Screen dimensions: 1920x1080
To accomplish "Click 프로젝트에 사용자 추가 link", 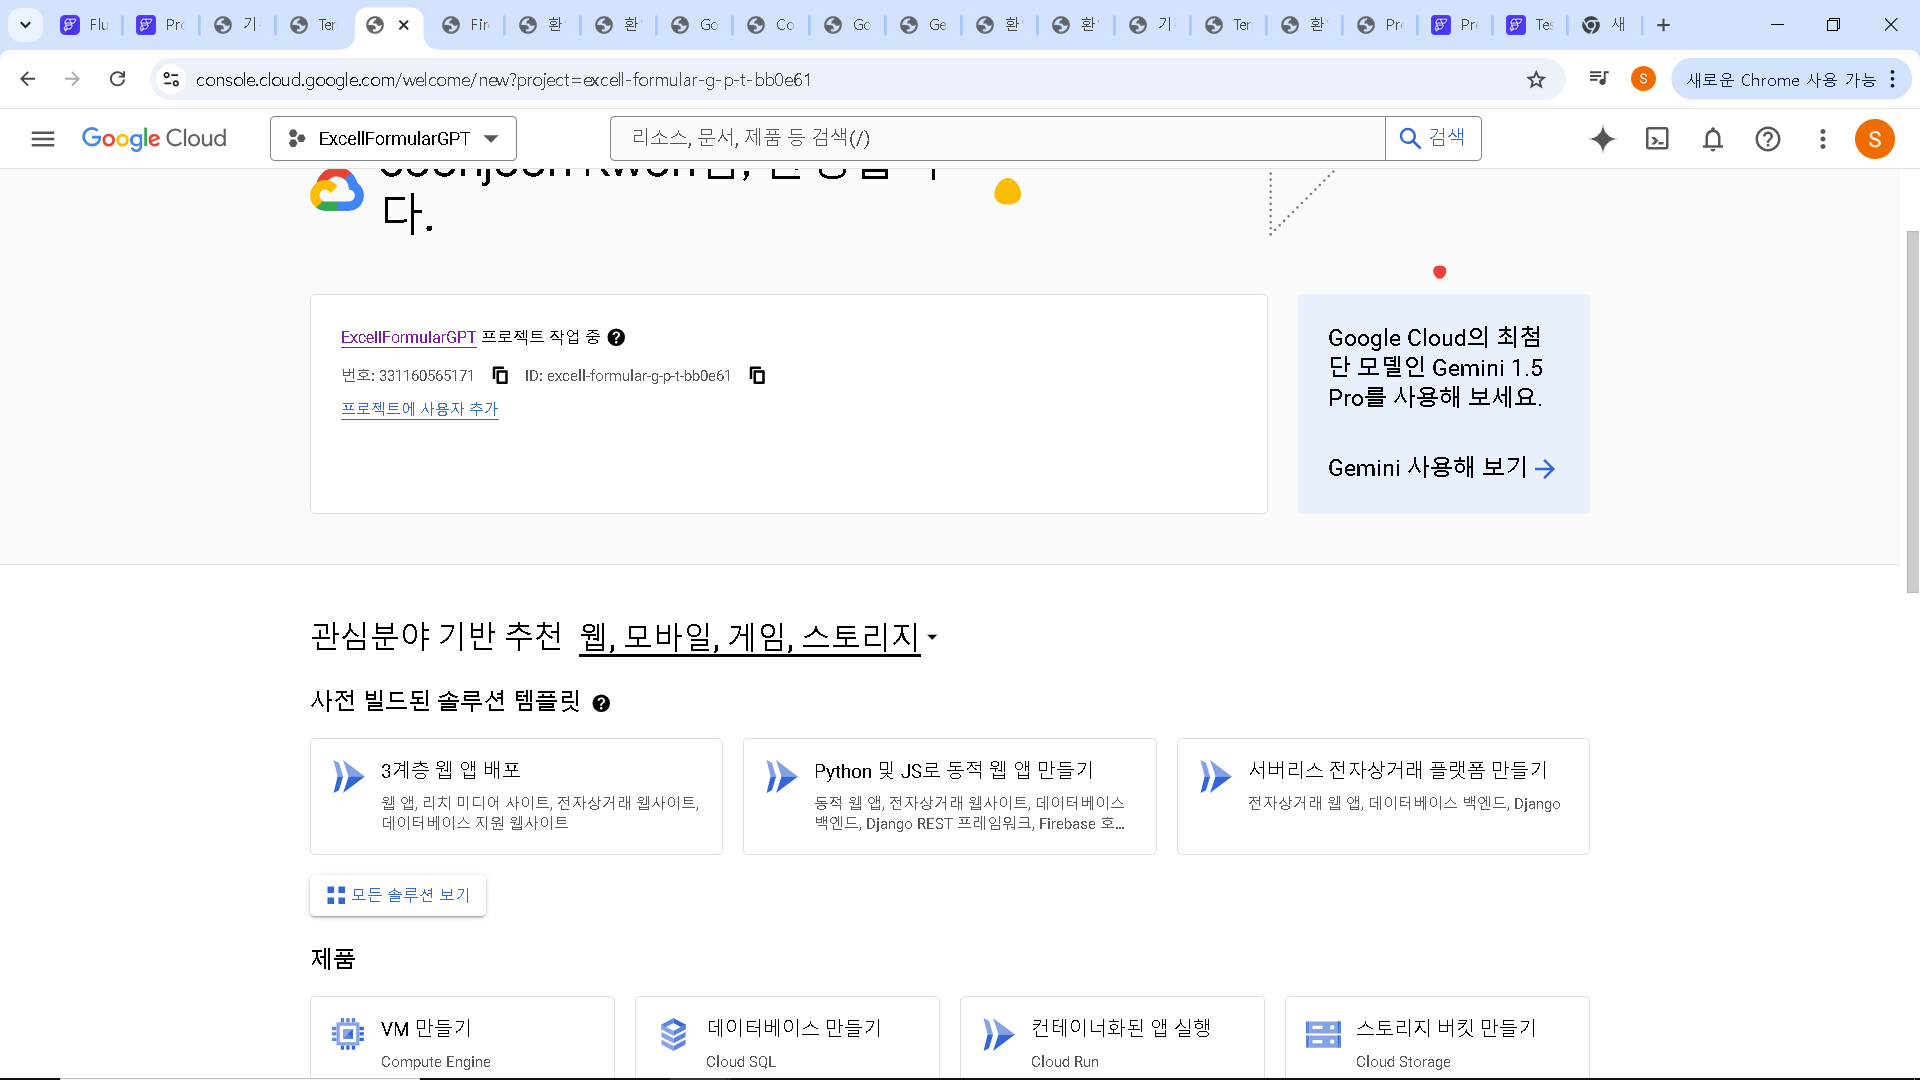I will click(420, 409).
